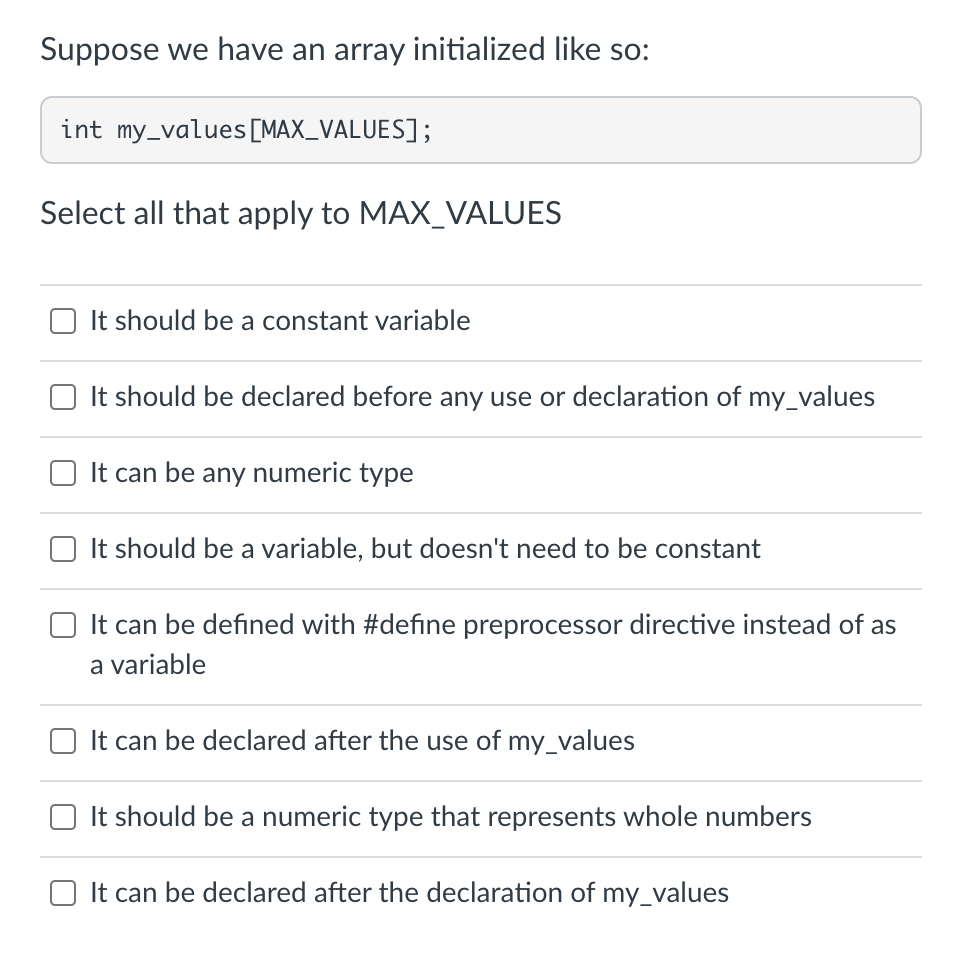The image size is (962, 966).
Task: Select checkbox for variable that needn't be constant
Action: (x=63, y=549)
